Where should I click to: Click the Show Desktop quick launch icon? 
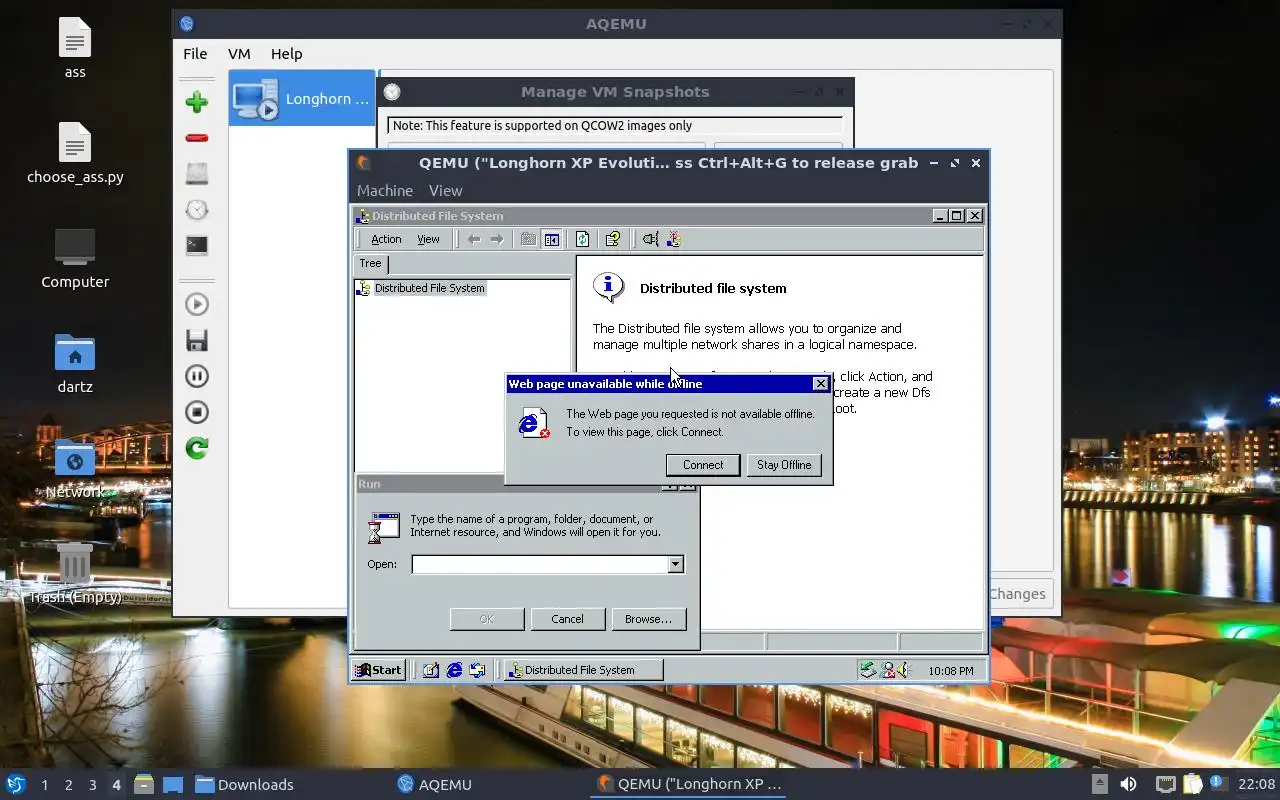pyautogui.click(x=431, y=670)
